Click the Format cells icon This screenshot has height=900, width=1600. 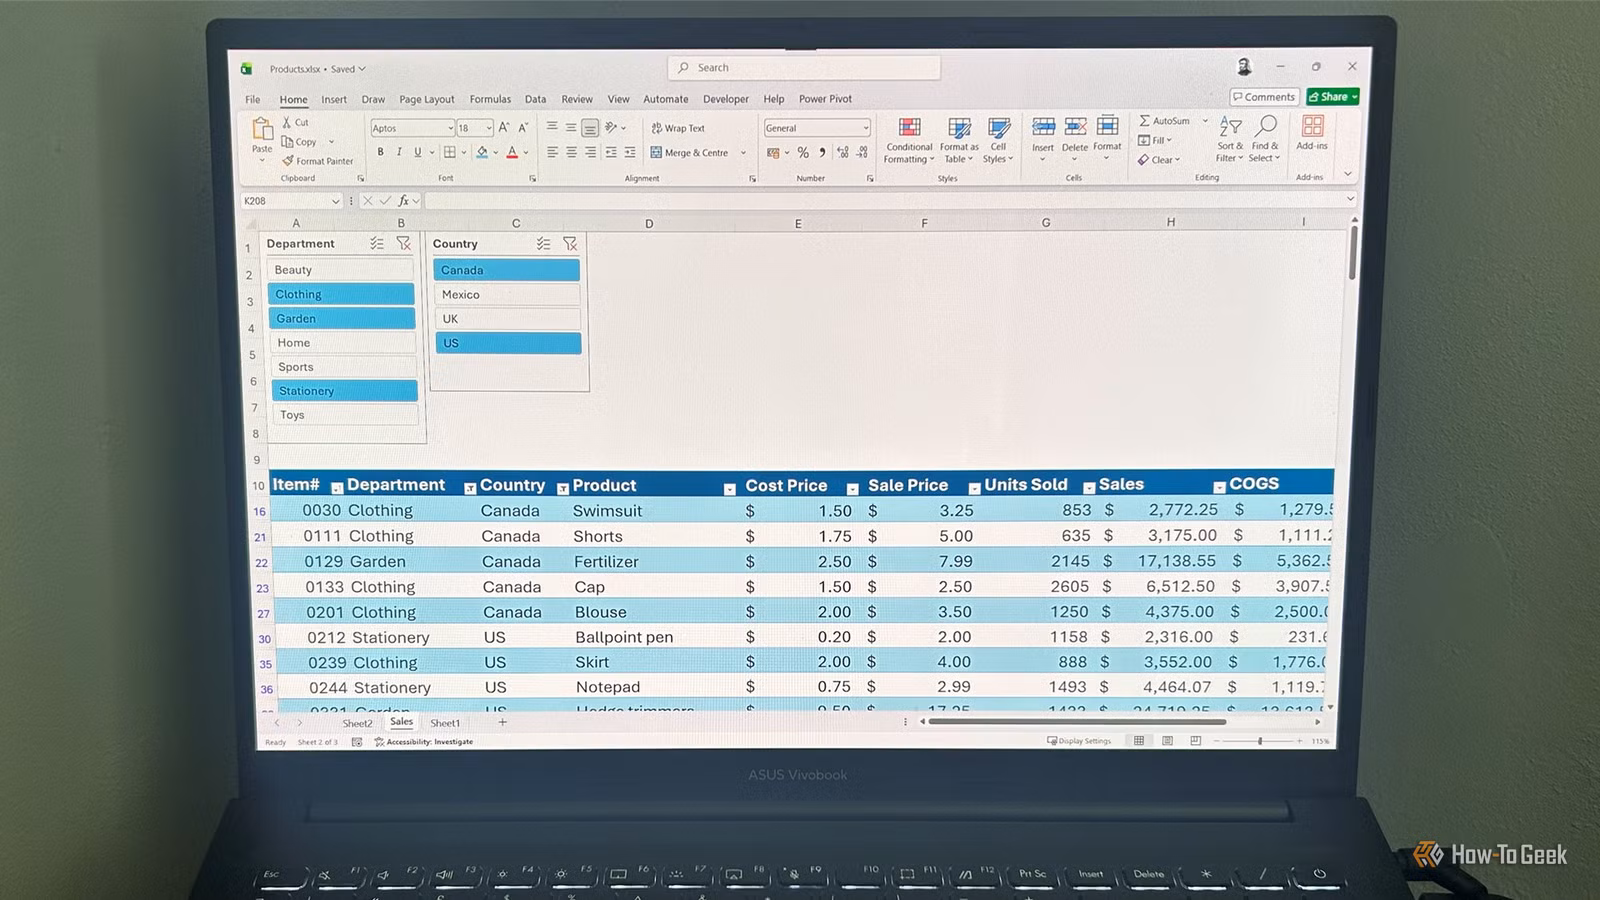pos(1107,126)
